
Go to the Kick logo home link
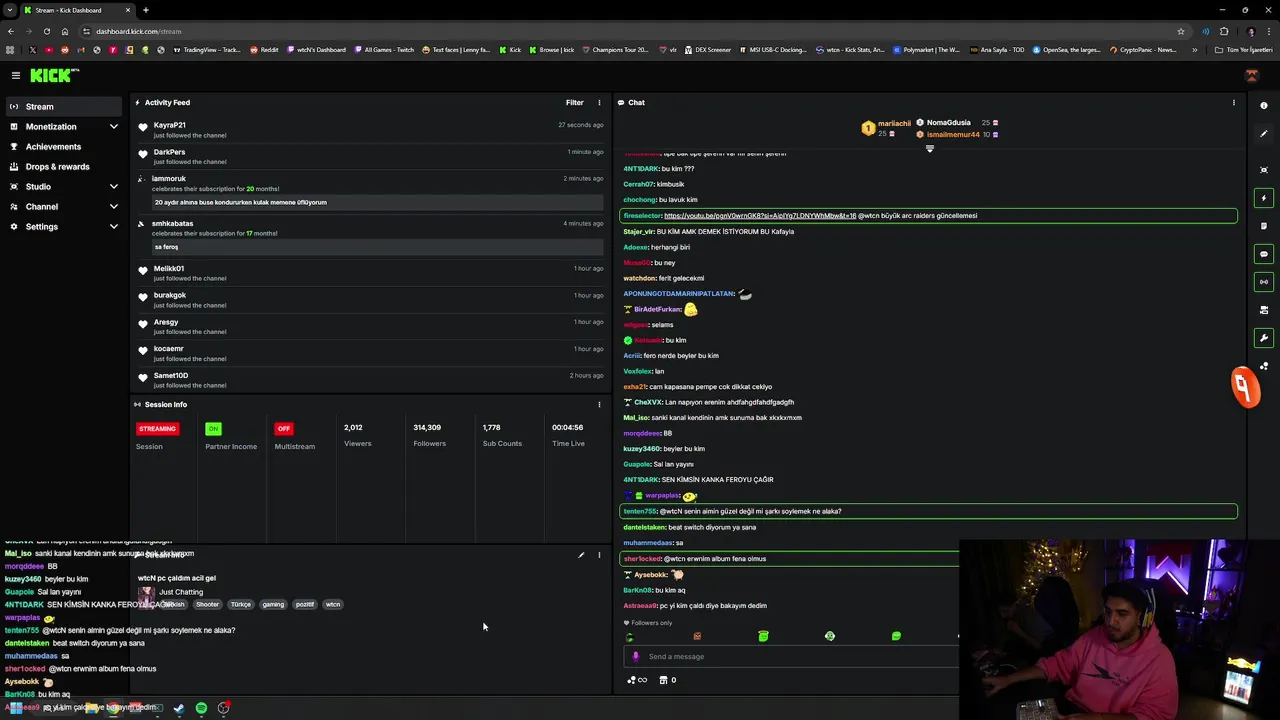54,75
